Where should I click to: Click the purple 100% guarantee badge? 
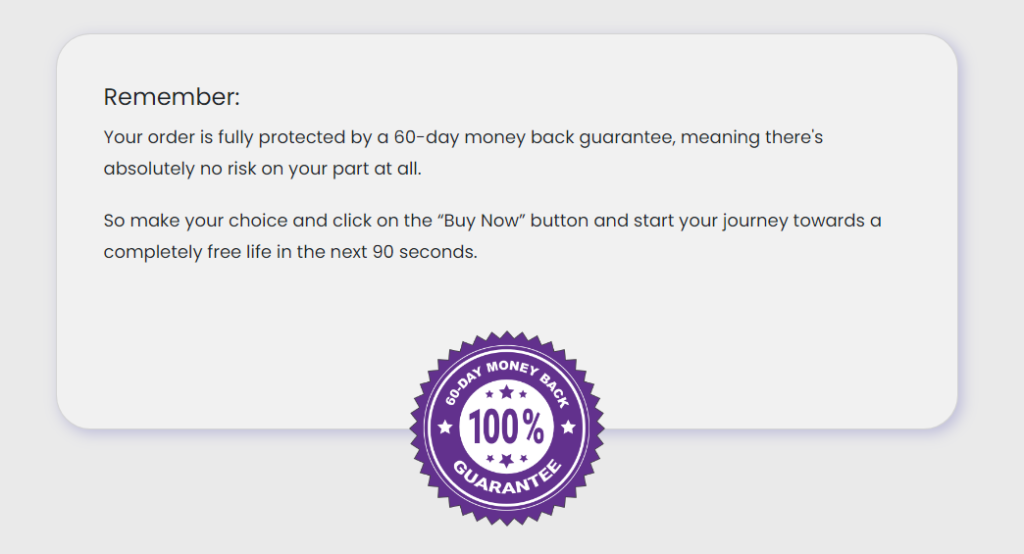click(x=507, y=428)
